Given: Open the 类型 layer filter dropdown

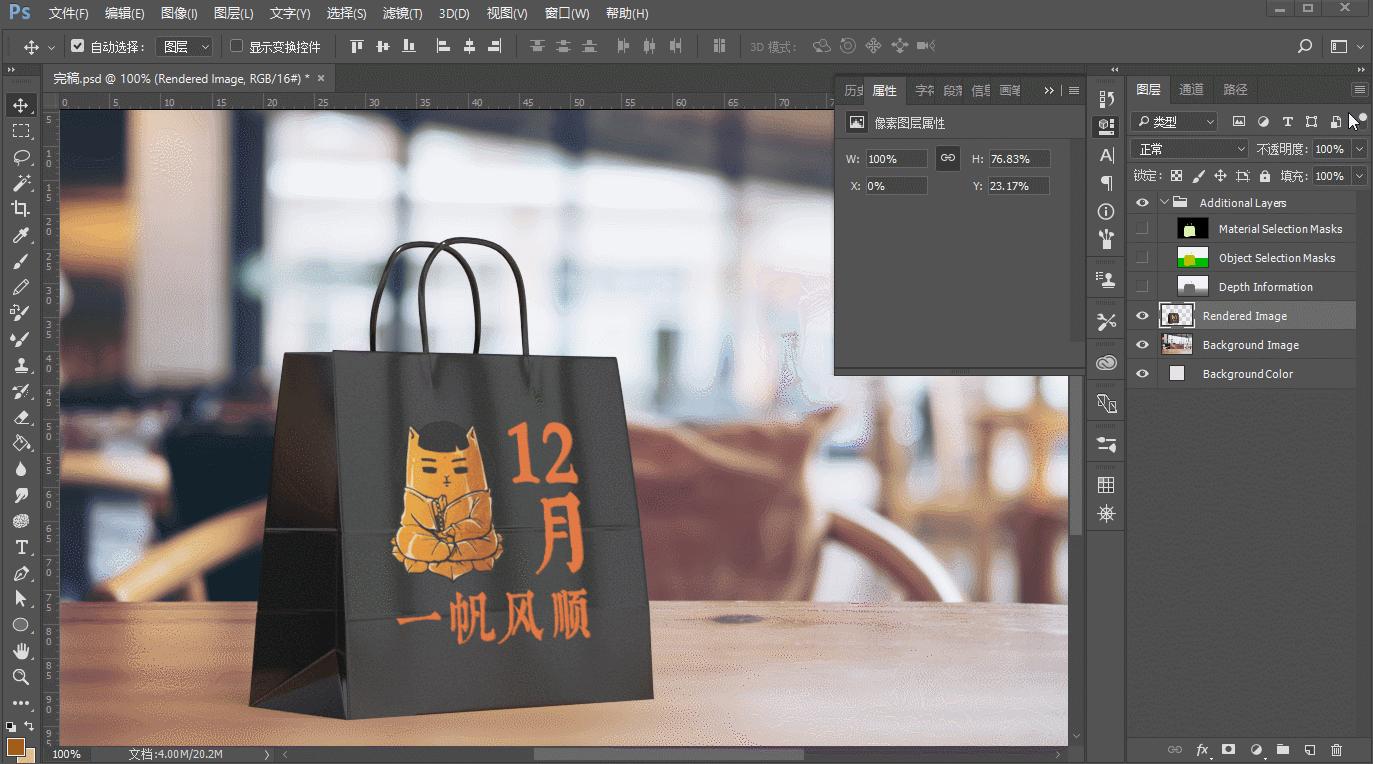Looking at the screenshot, I should click(1173, 121).
